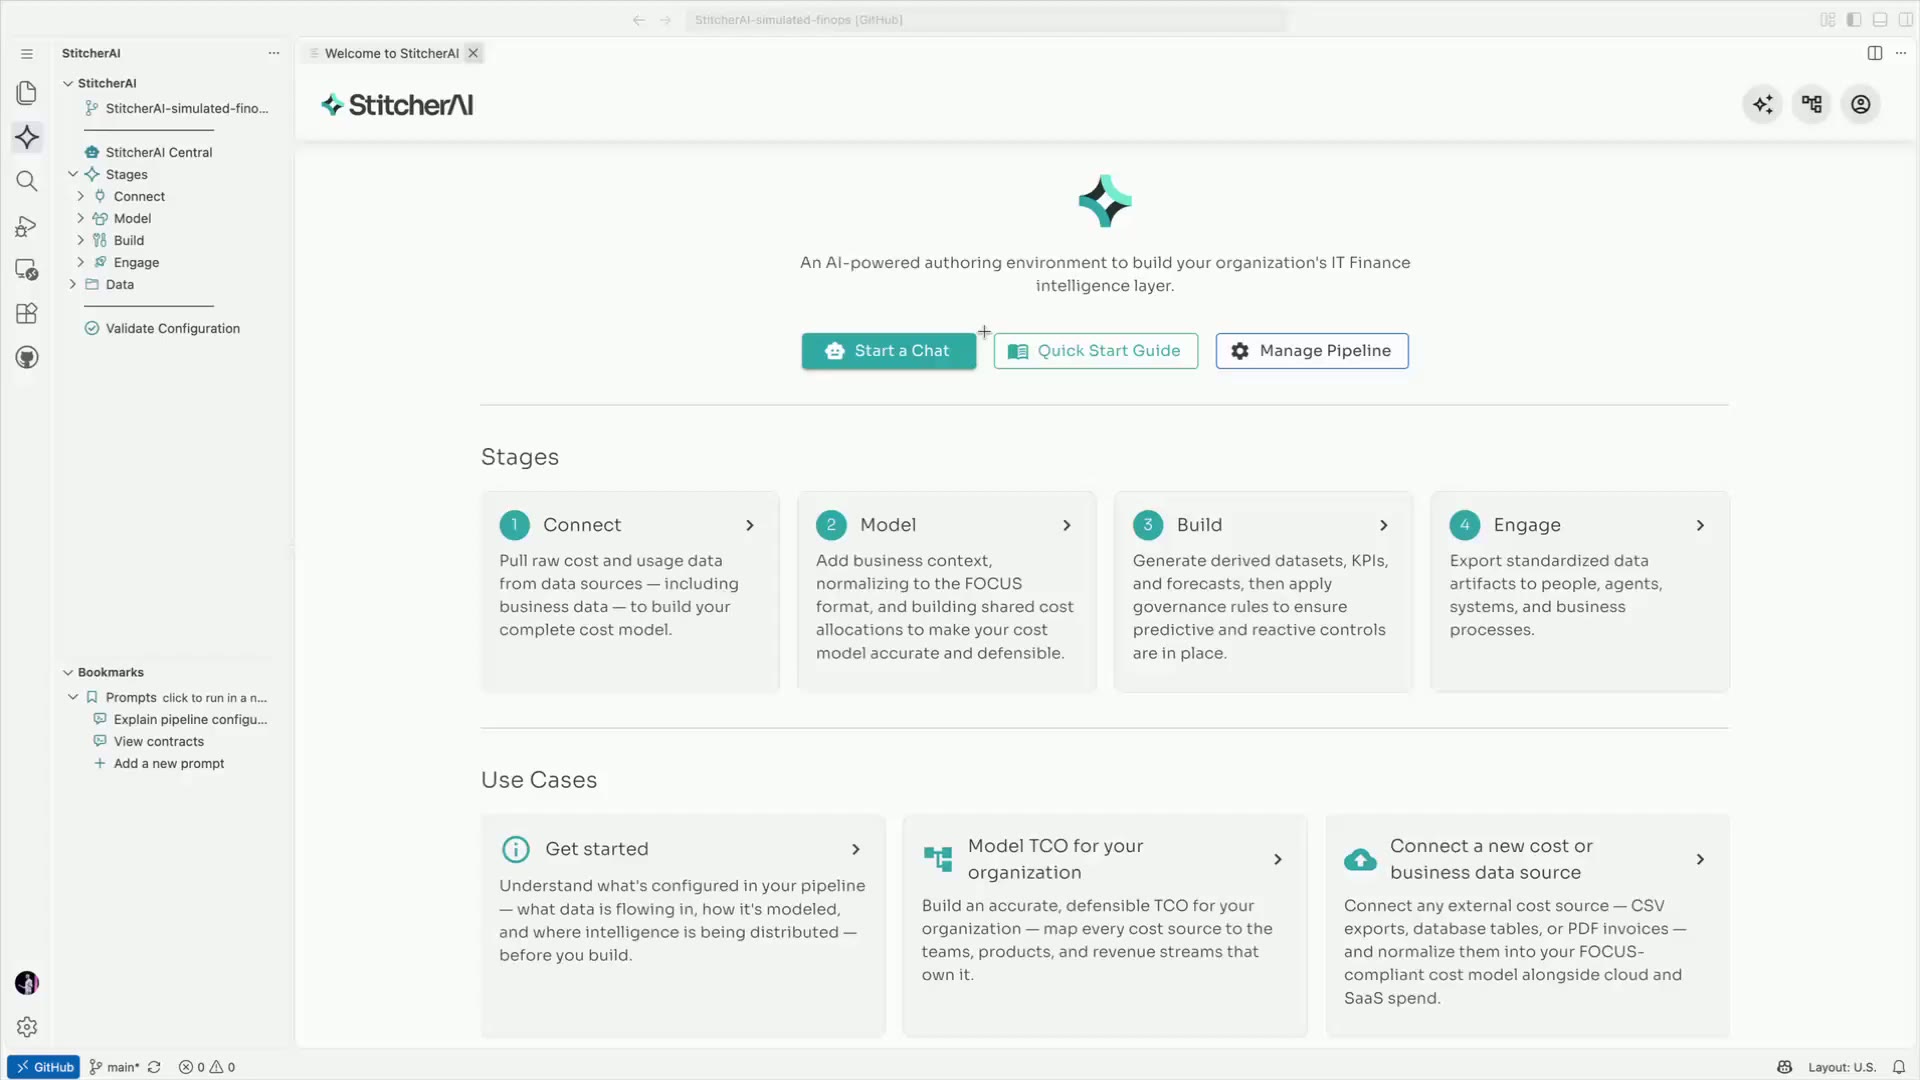
Task: Open the Explorer files icon in activity bar
Action: [27, 93]
